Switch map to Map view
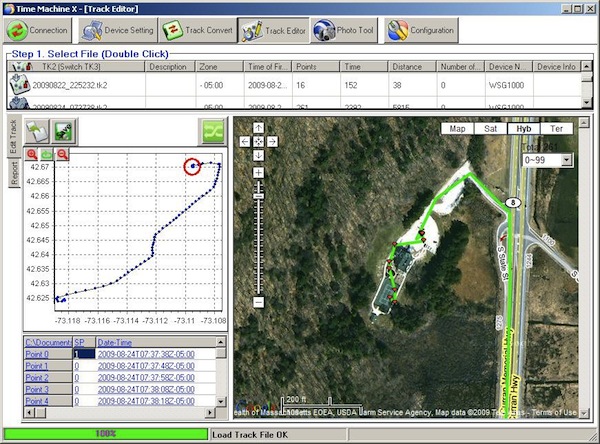This screenshot has height=444, width=600. [457, 129]
